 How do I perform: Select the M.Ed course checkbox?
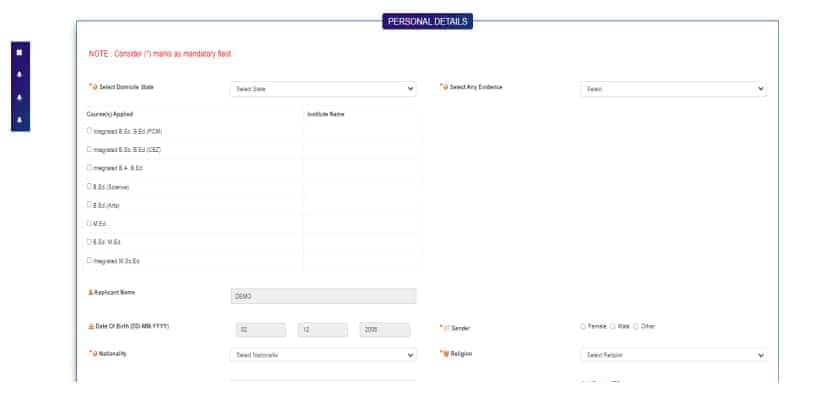[x=89, y=223]
